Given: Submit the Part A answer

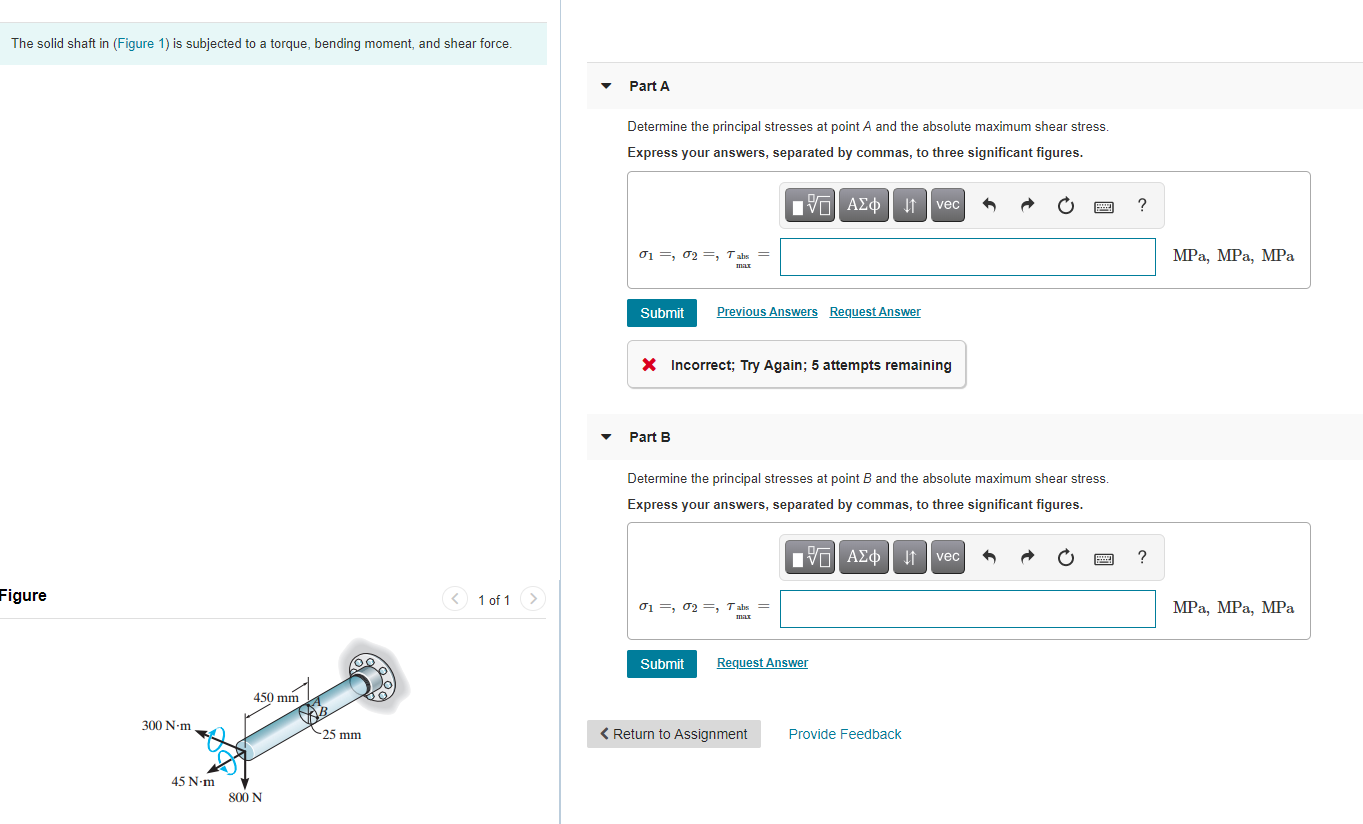Looking at the screenshot, I should [x=662, y=313].
